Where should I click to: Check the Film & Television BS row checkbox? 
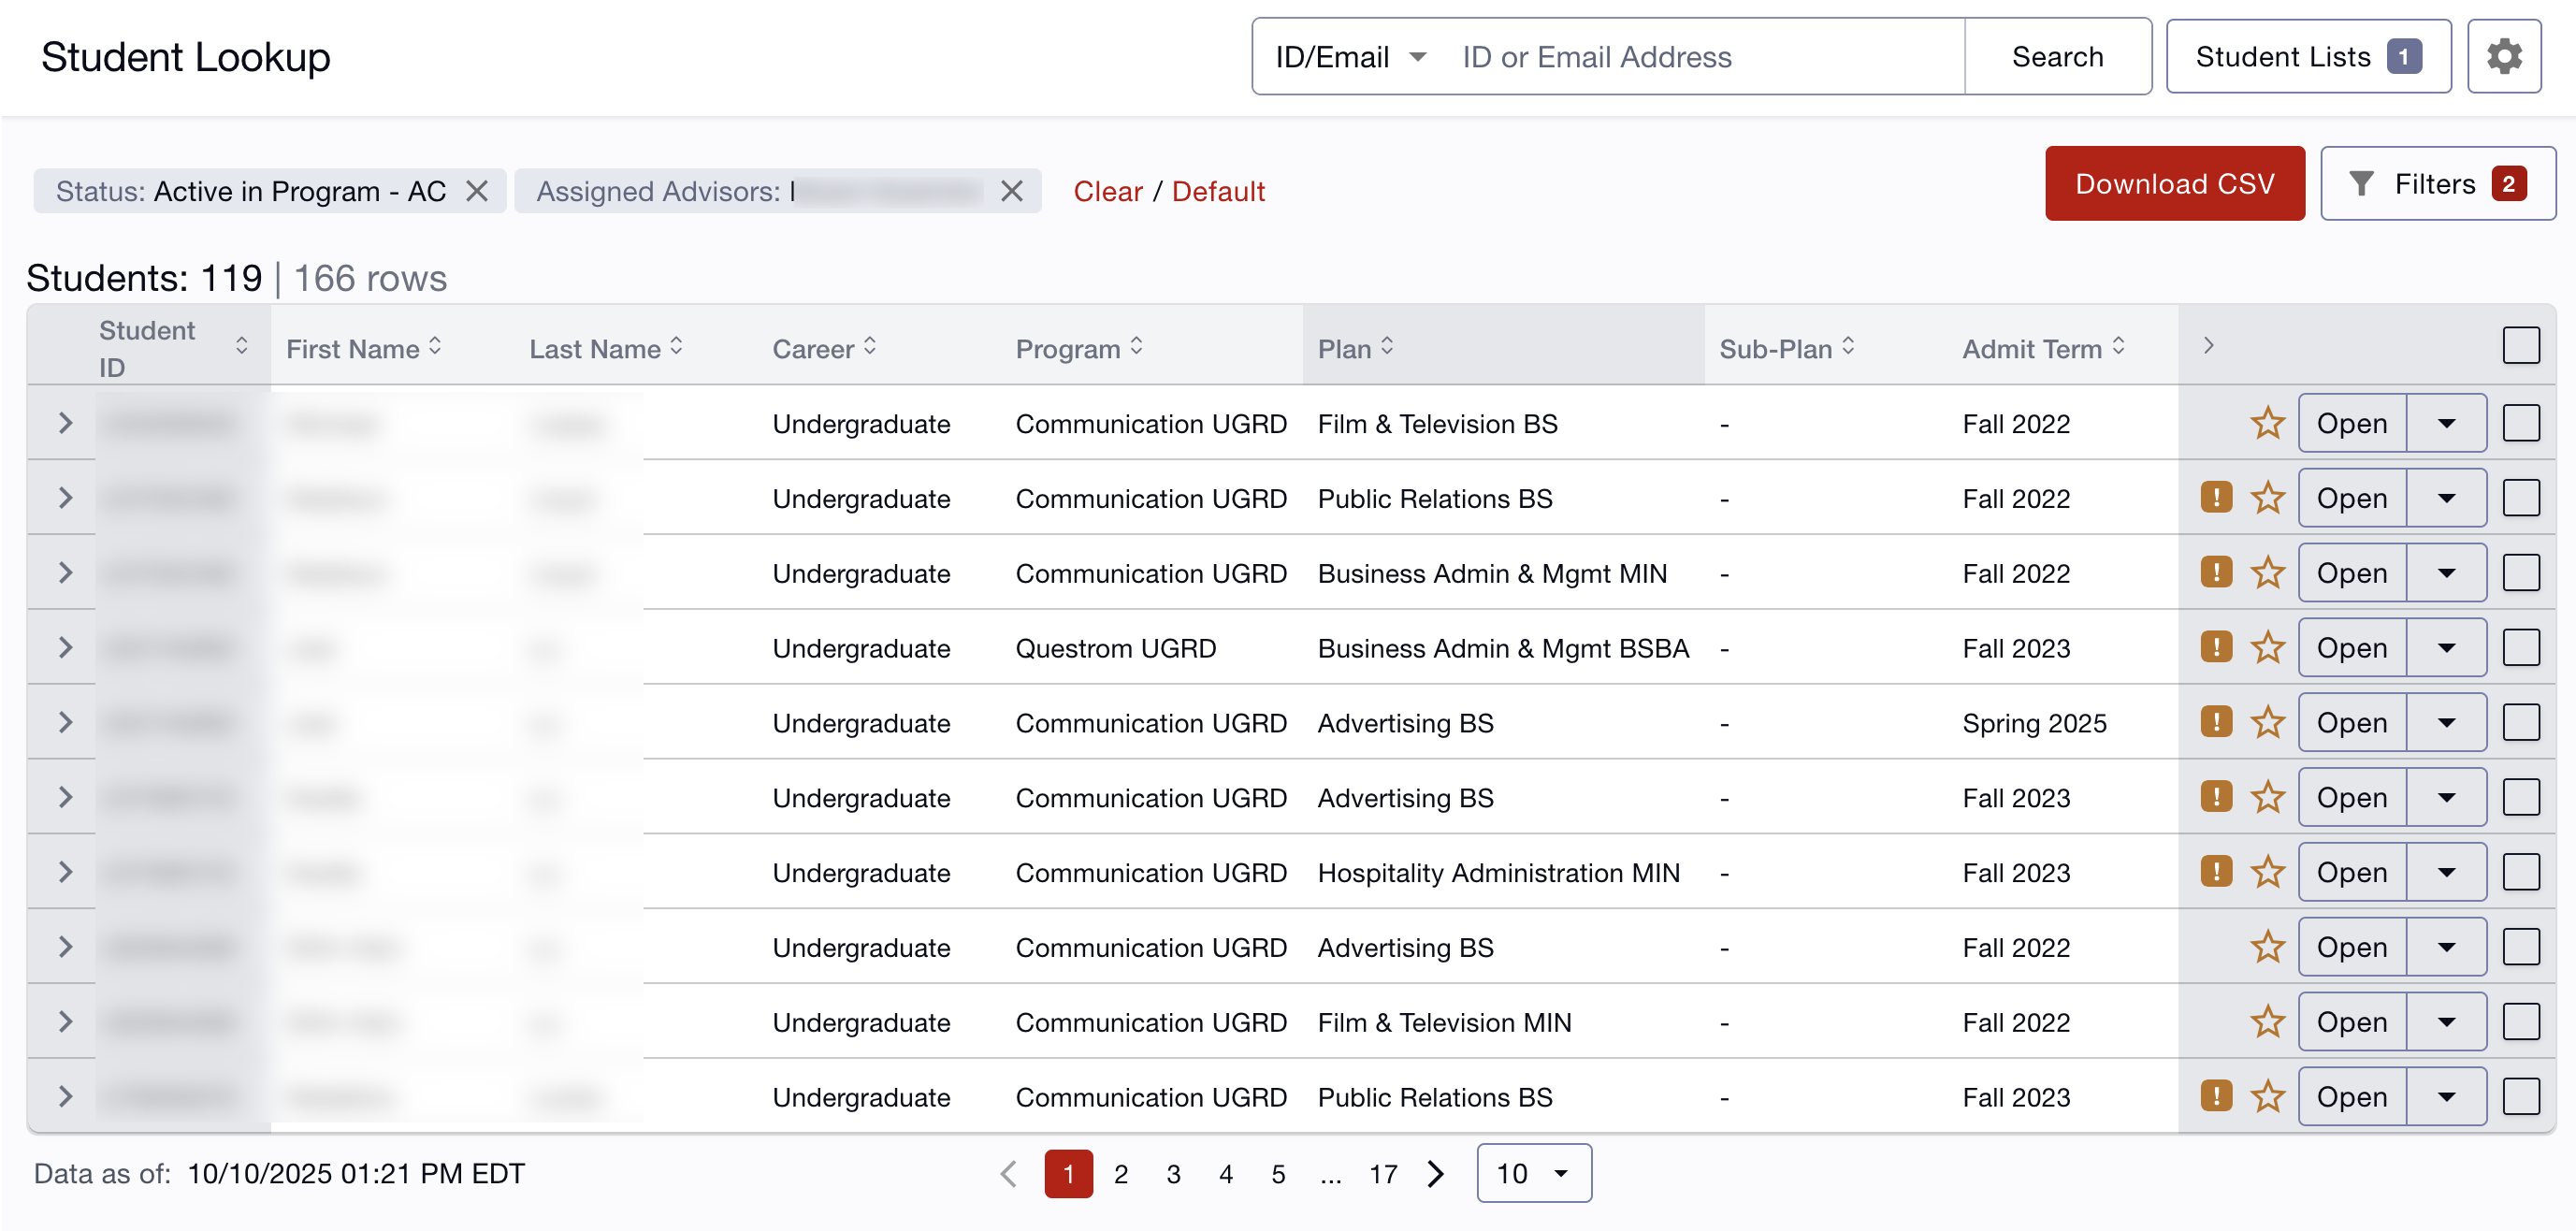coord(2520,423)
